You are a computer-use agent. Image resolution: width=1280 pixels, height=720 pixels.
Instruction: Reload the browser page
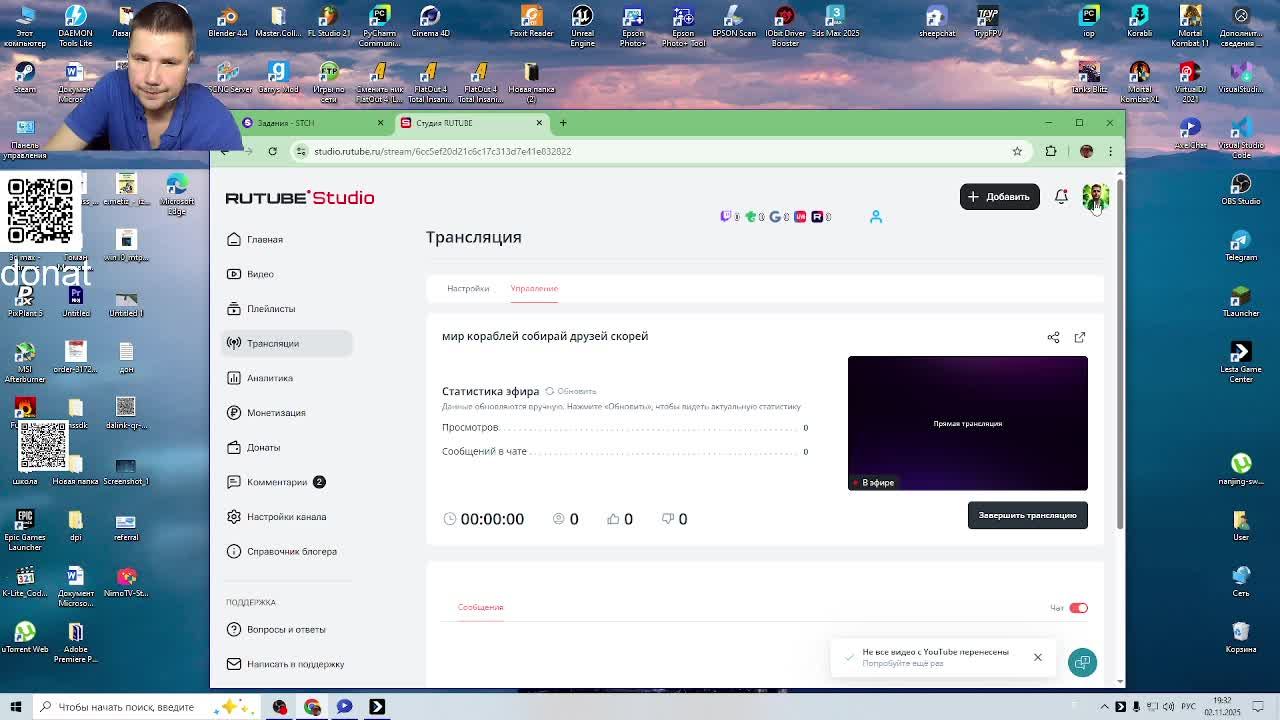[x=272, y=151]
